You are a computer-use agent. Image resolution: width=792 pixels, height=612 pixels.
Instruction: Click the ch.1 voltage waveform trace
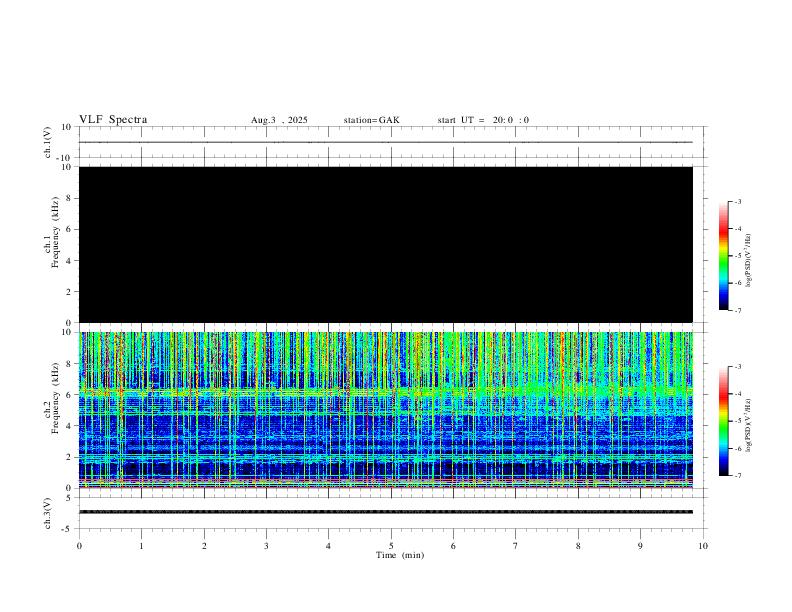tap(386, 142)
